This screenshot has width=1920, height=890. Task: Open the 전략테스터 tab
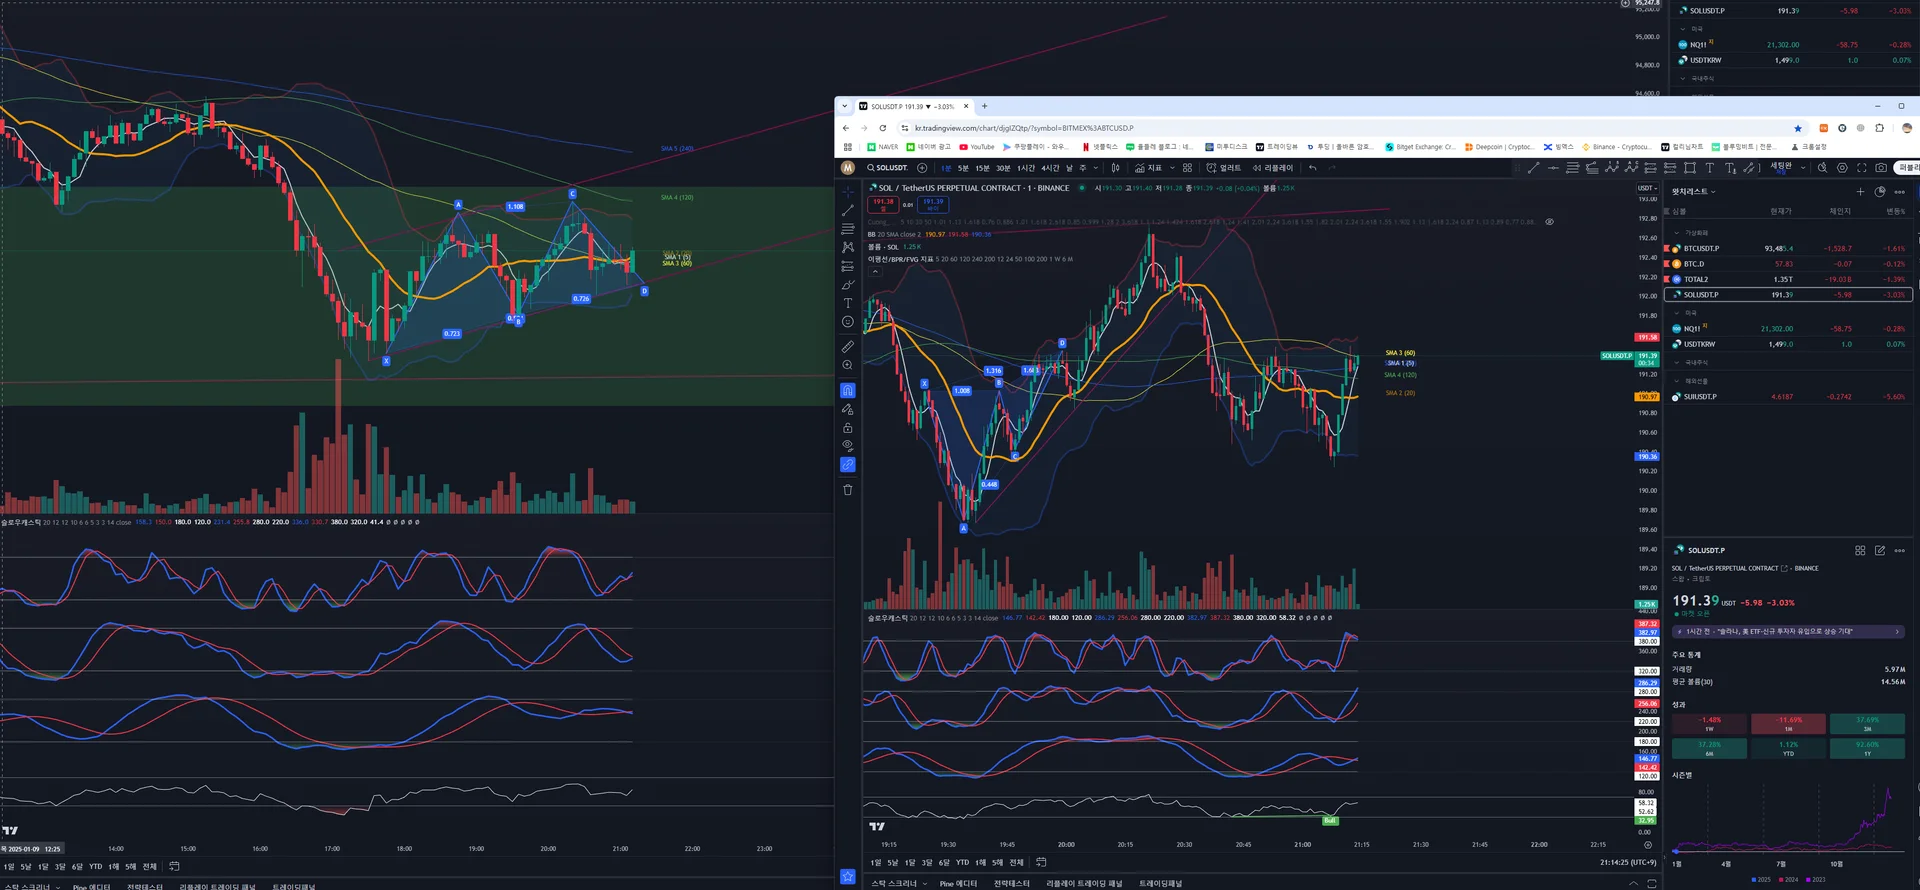coord(1012,883)
